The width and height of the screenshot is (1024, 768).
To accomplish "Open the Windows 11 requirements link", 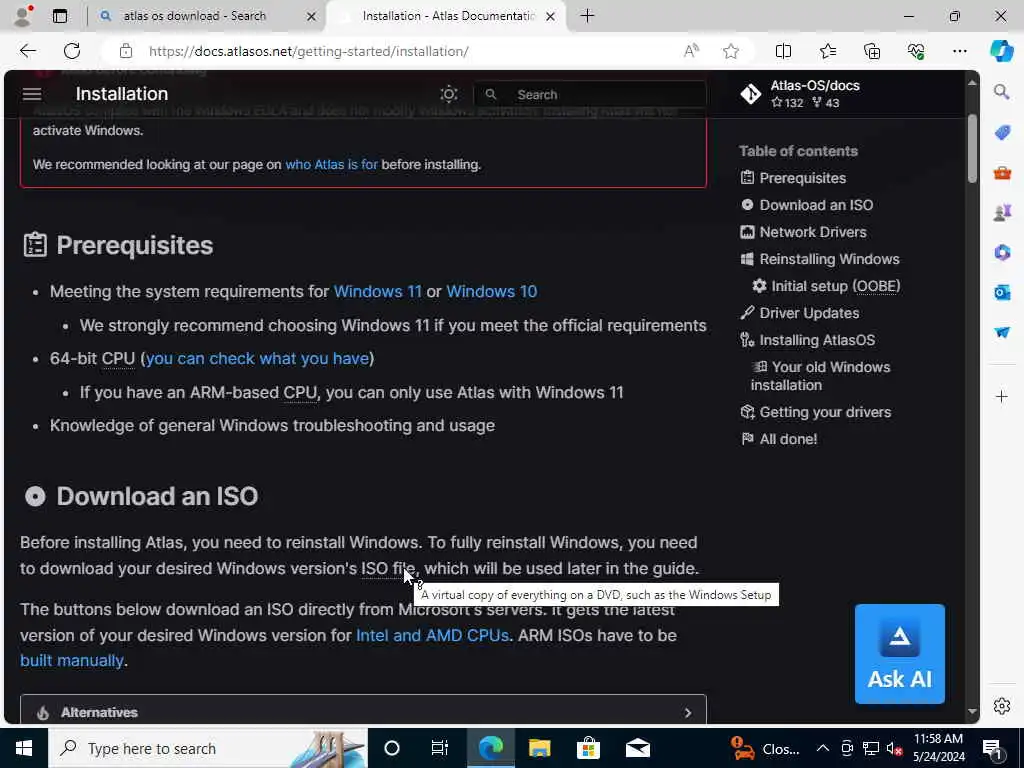I will coord(377,291).
